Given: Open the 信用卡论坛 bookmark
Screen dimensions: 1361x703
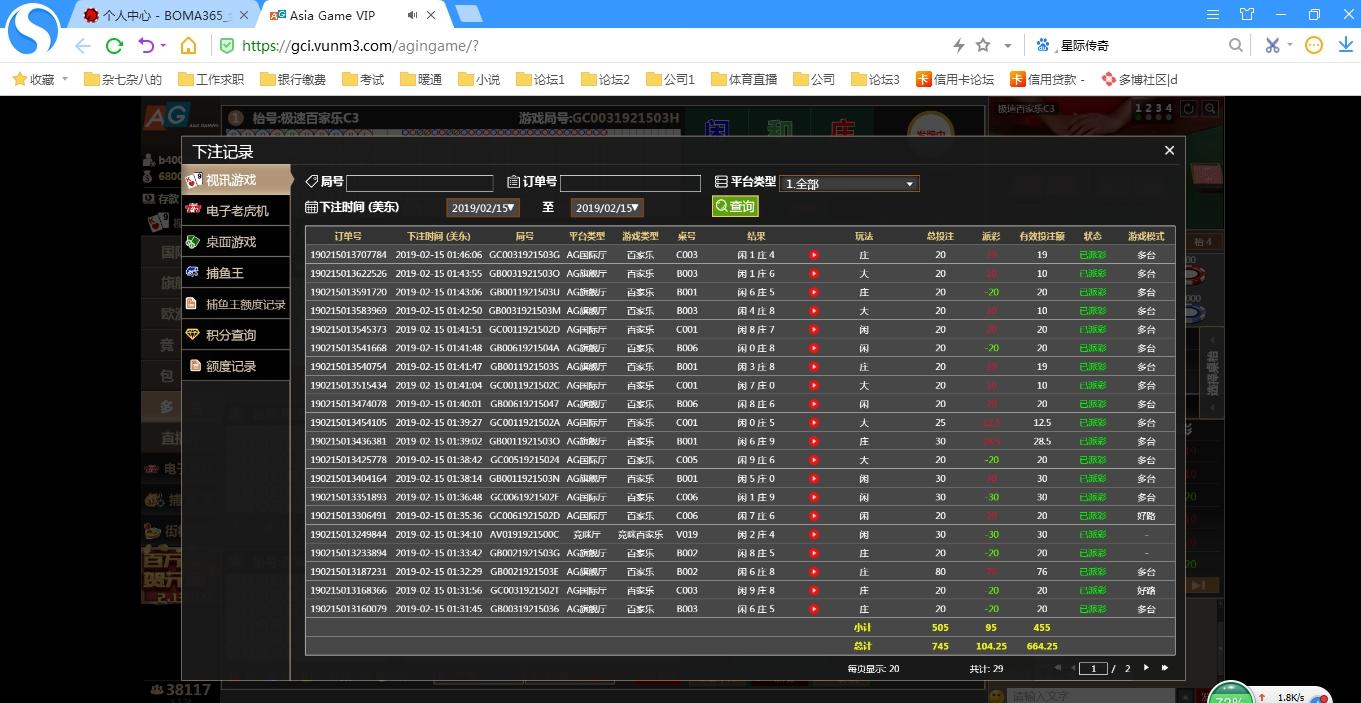Looking at the screenshot, I should click(955, 79).
